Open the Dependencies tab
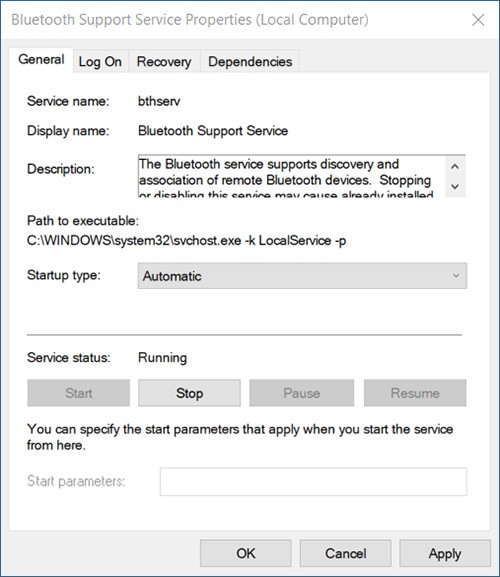The width and height of the screenshot is (500, 577). [x=250, y=61]
